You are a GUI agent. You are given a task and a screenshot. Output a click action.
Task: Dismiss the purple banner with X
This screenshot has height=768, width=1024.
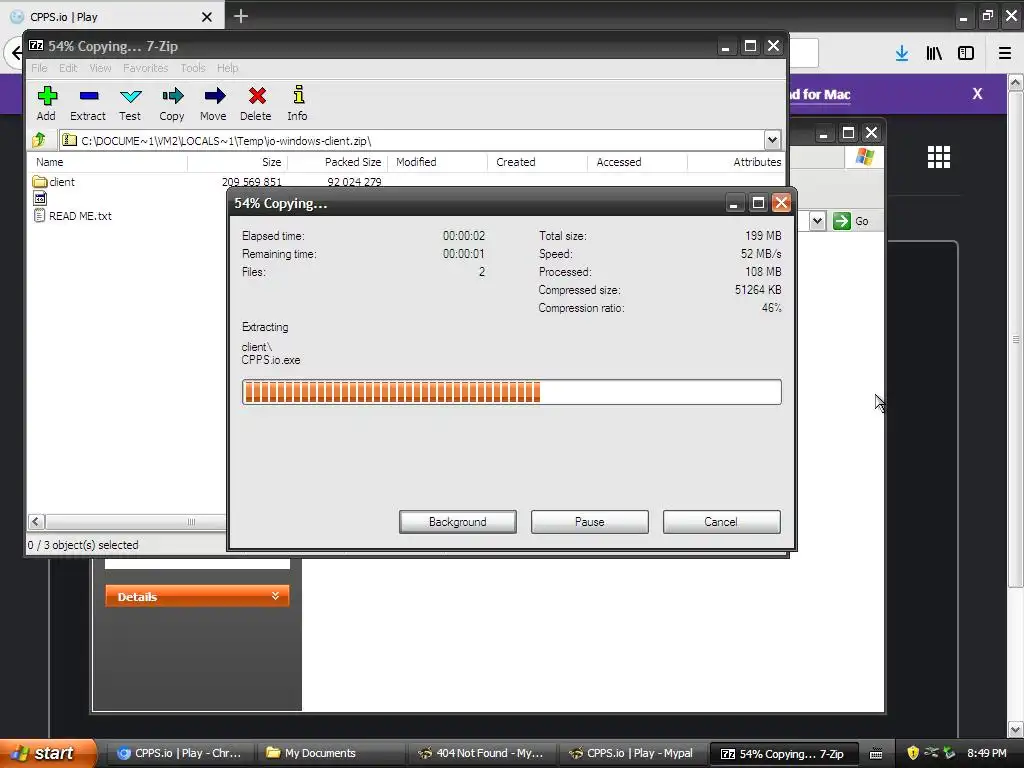(977, 94)
